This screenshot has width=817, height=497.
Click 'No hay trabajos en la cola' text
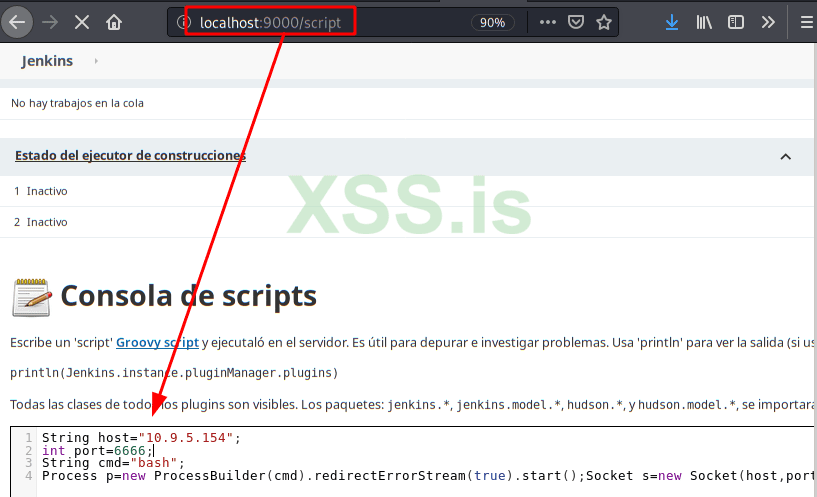[77, 103]
